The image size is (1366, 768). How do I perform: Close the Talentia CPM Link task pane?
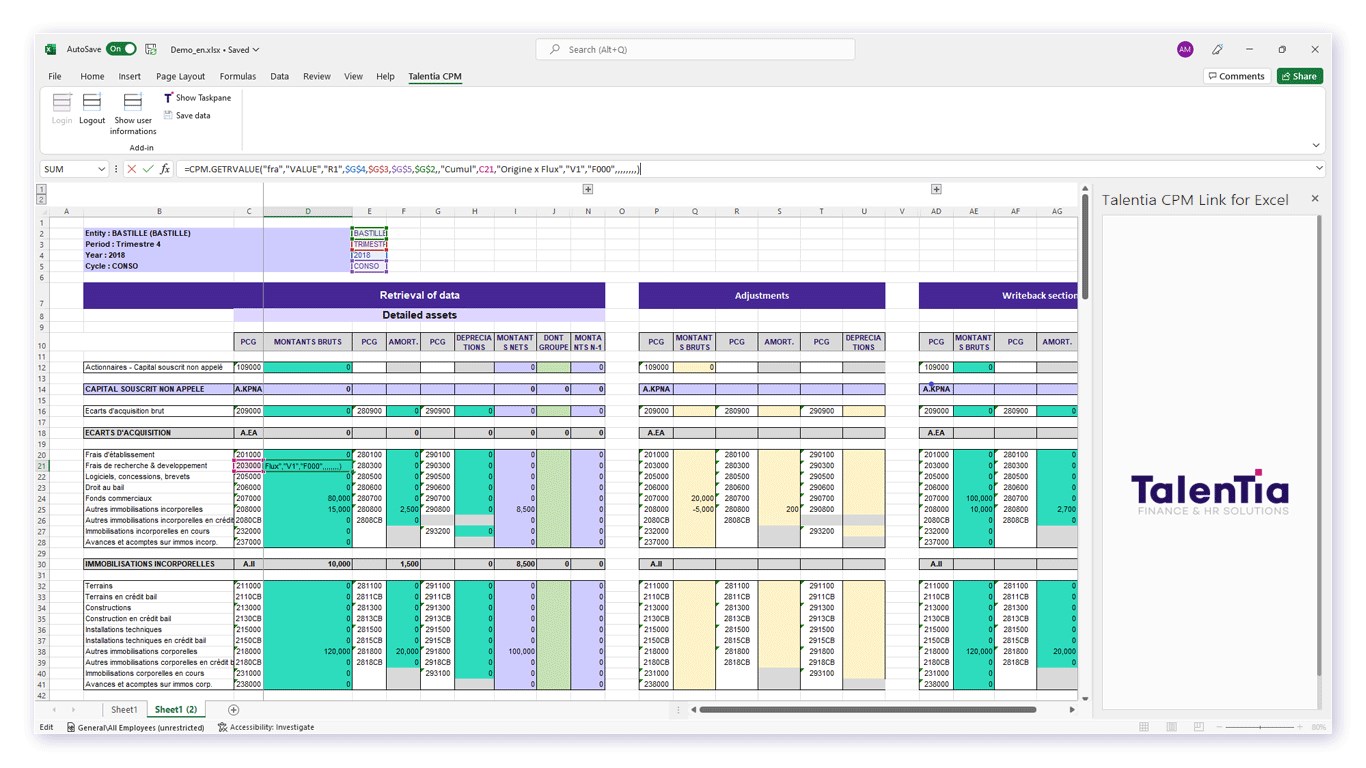(1315, 199)
